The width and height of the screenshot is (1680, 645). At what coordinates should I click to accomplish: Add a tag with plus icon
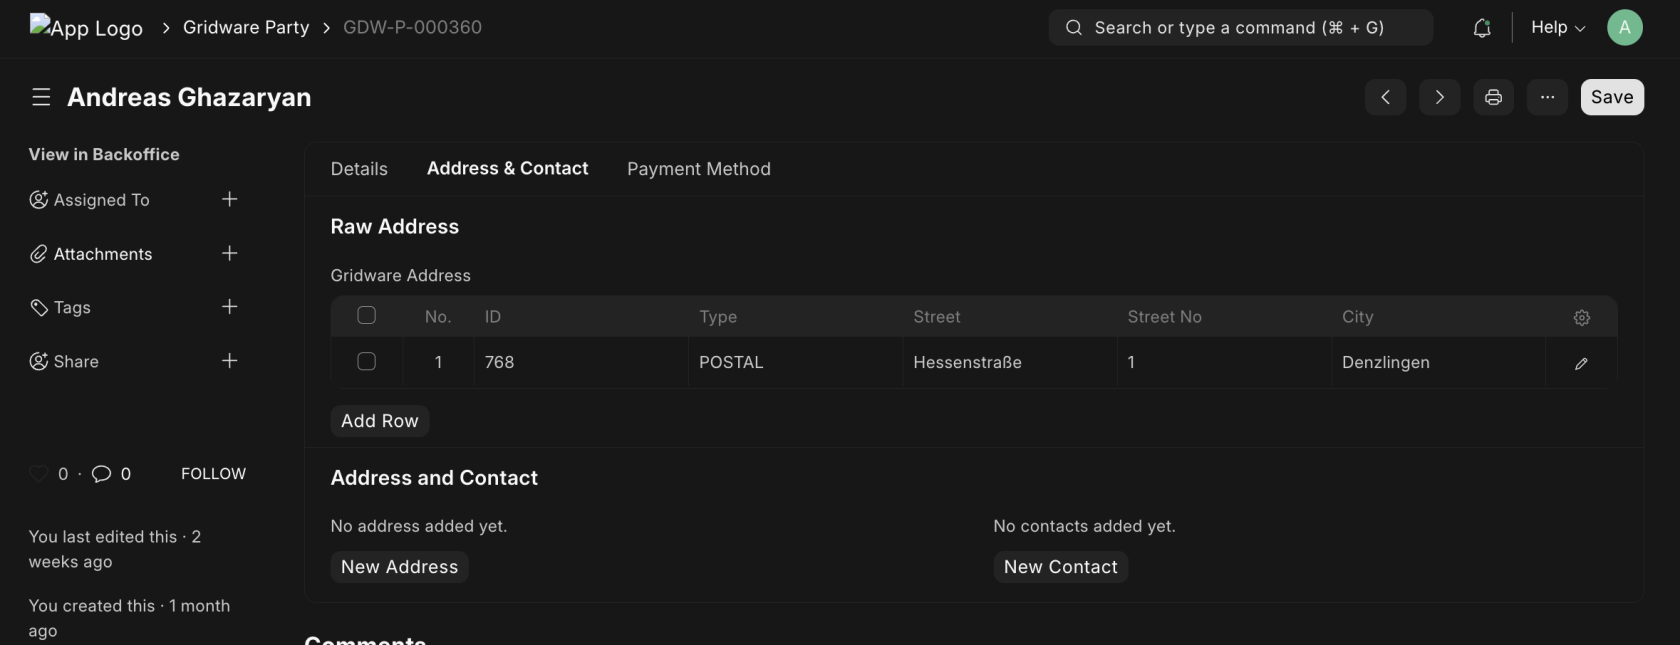229,306
